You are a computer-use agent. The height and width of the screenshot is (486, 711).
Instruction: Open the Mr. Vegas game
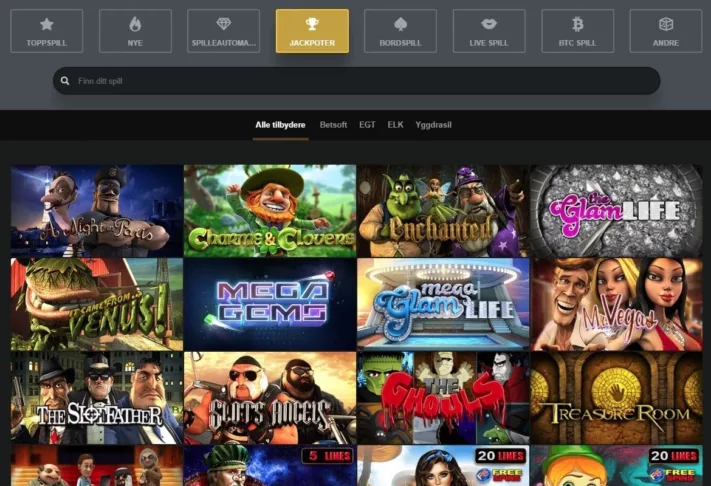(616, 304)
